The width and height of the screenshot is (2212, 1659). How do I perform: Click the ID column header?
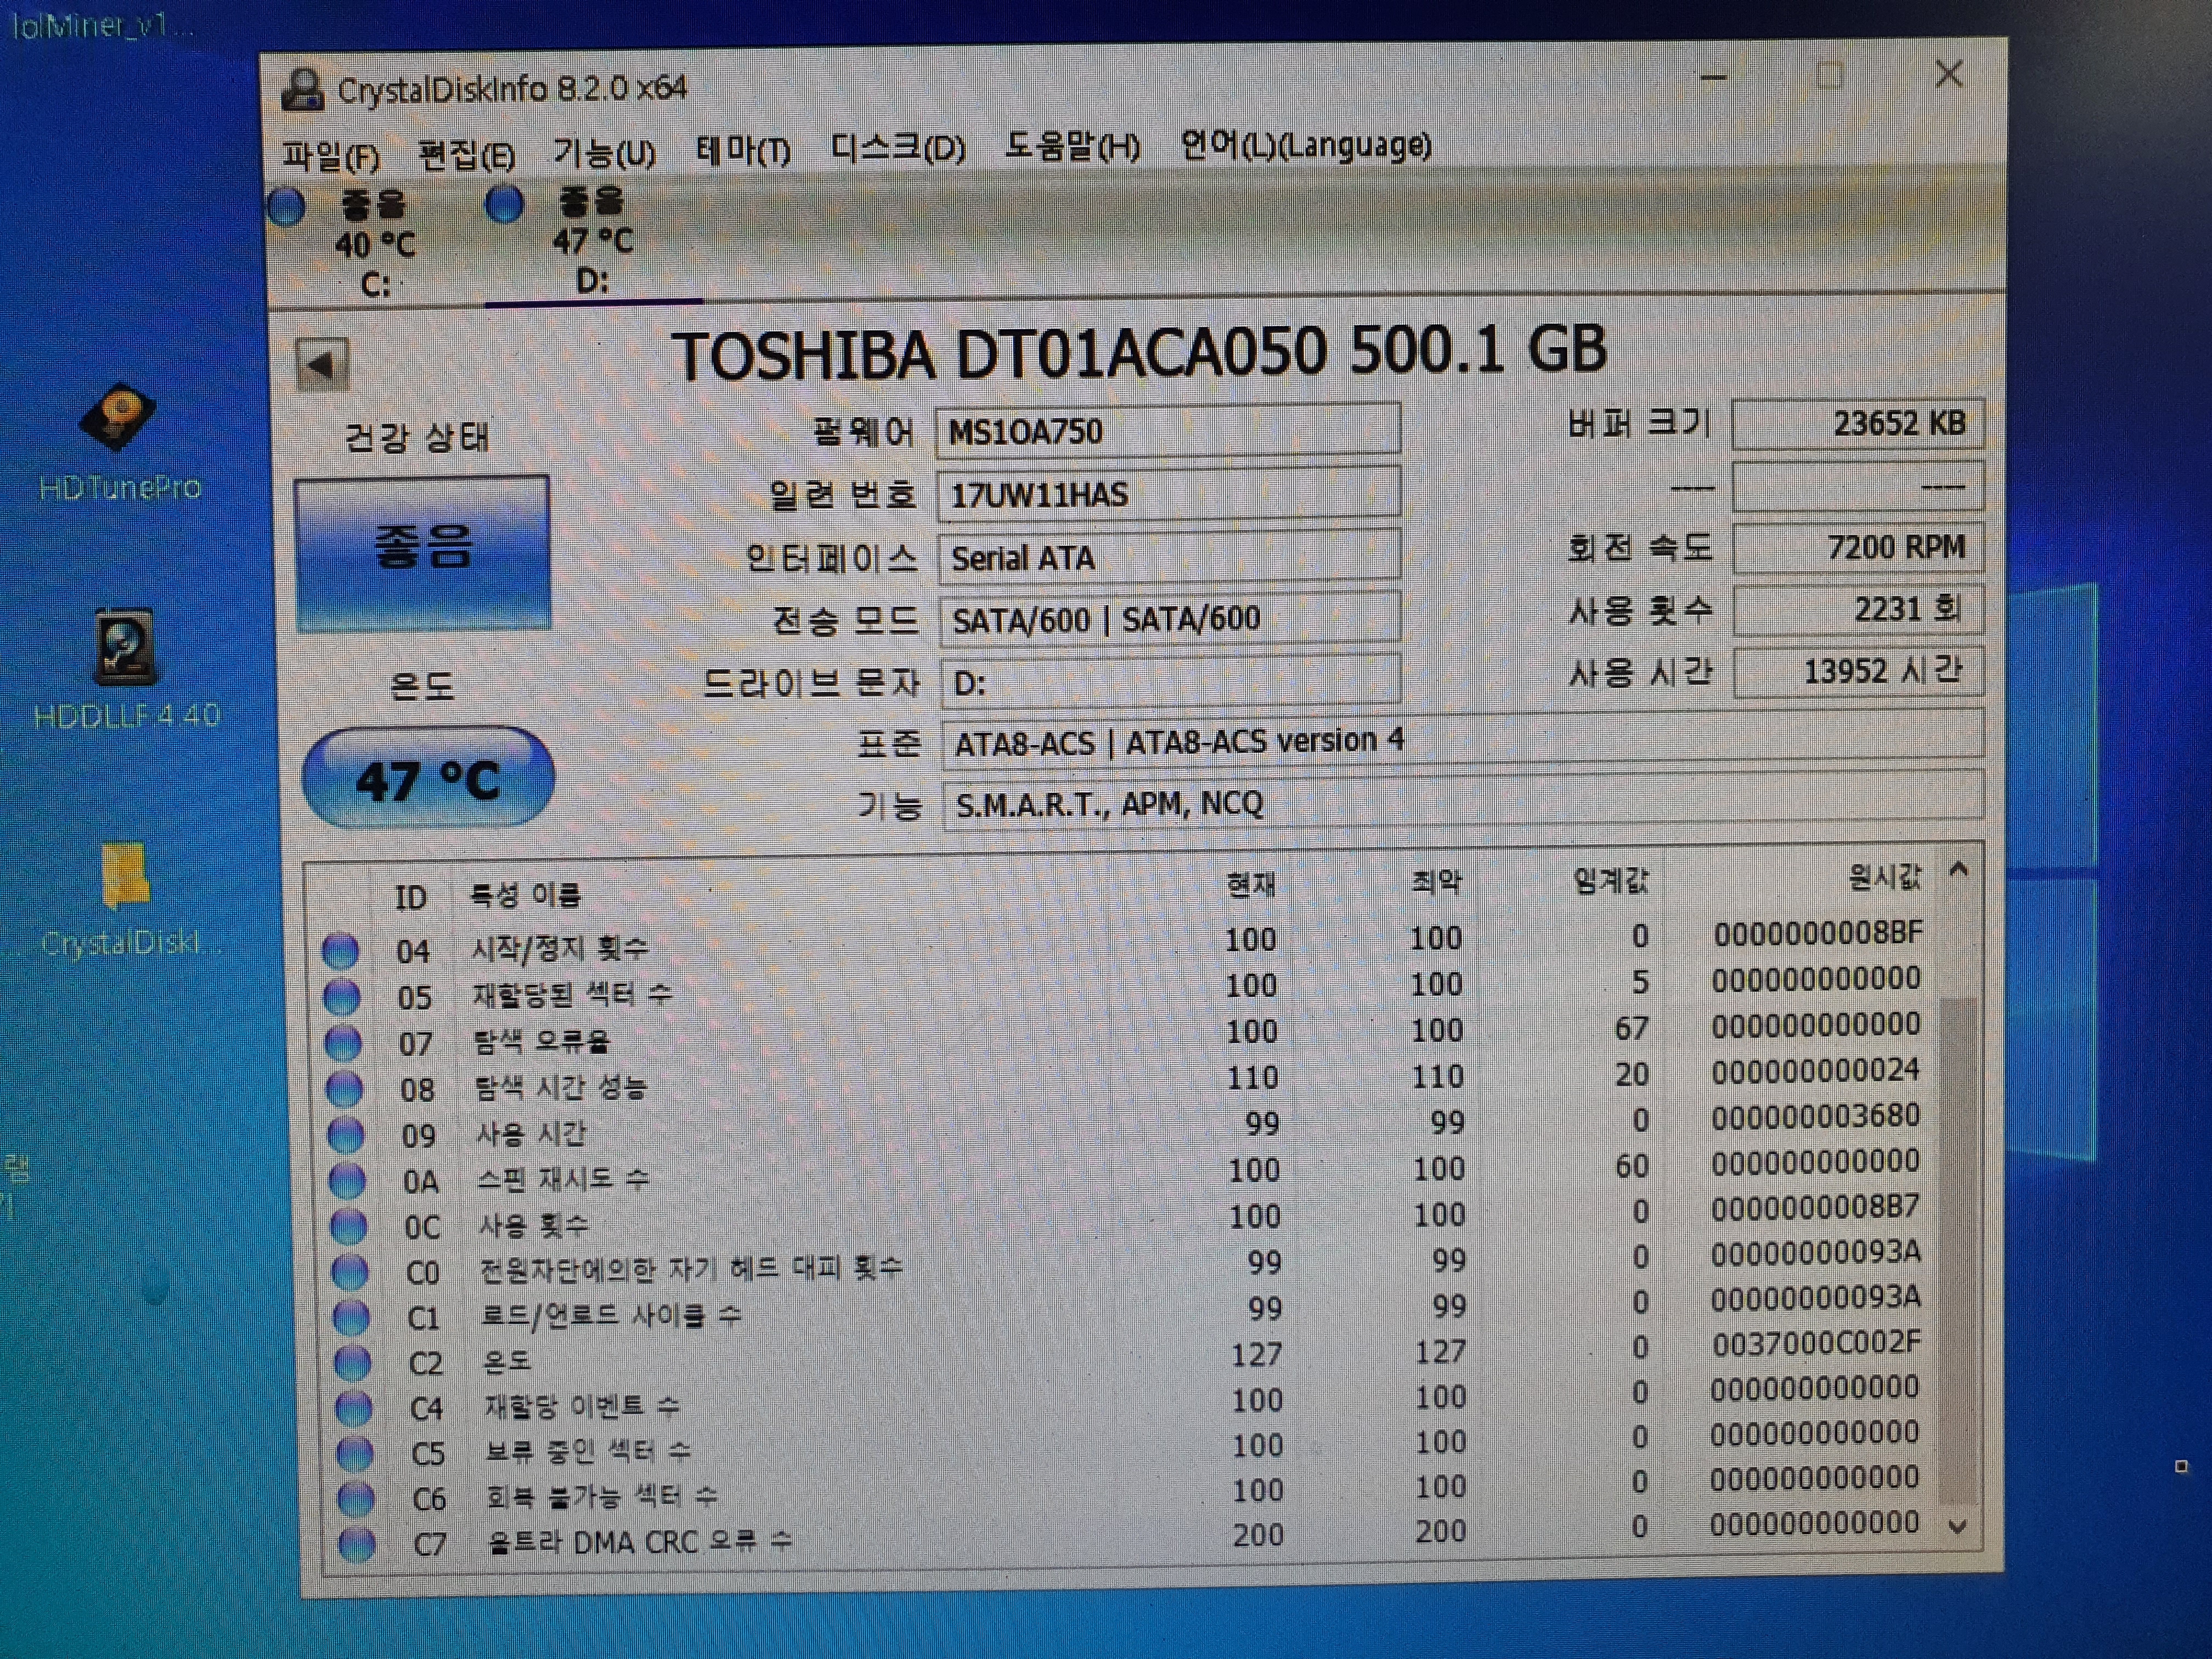point(410,897)
